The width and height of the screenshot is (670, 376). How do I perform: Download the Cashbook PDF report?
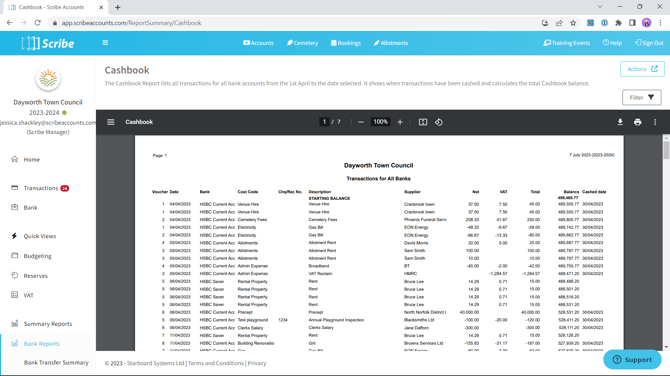[x=620, y=122]
